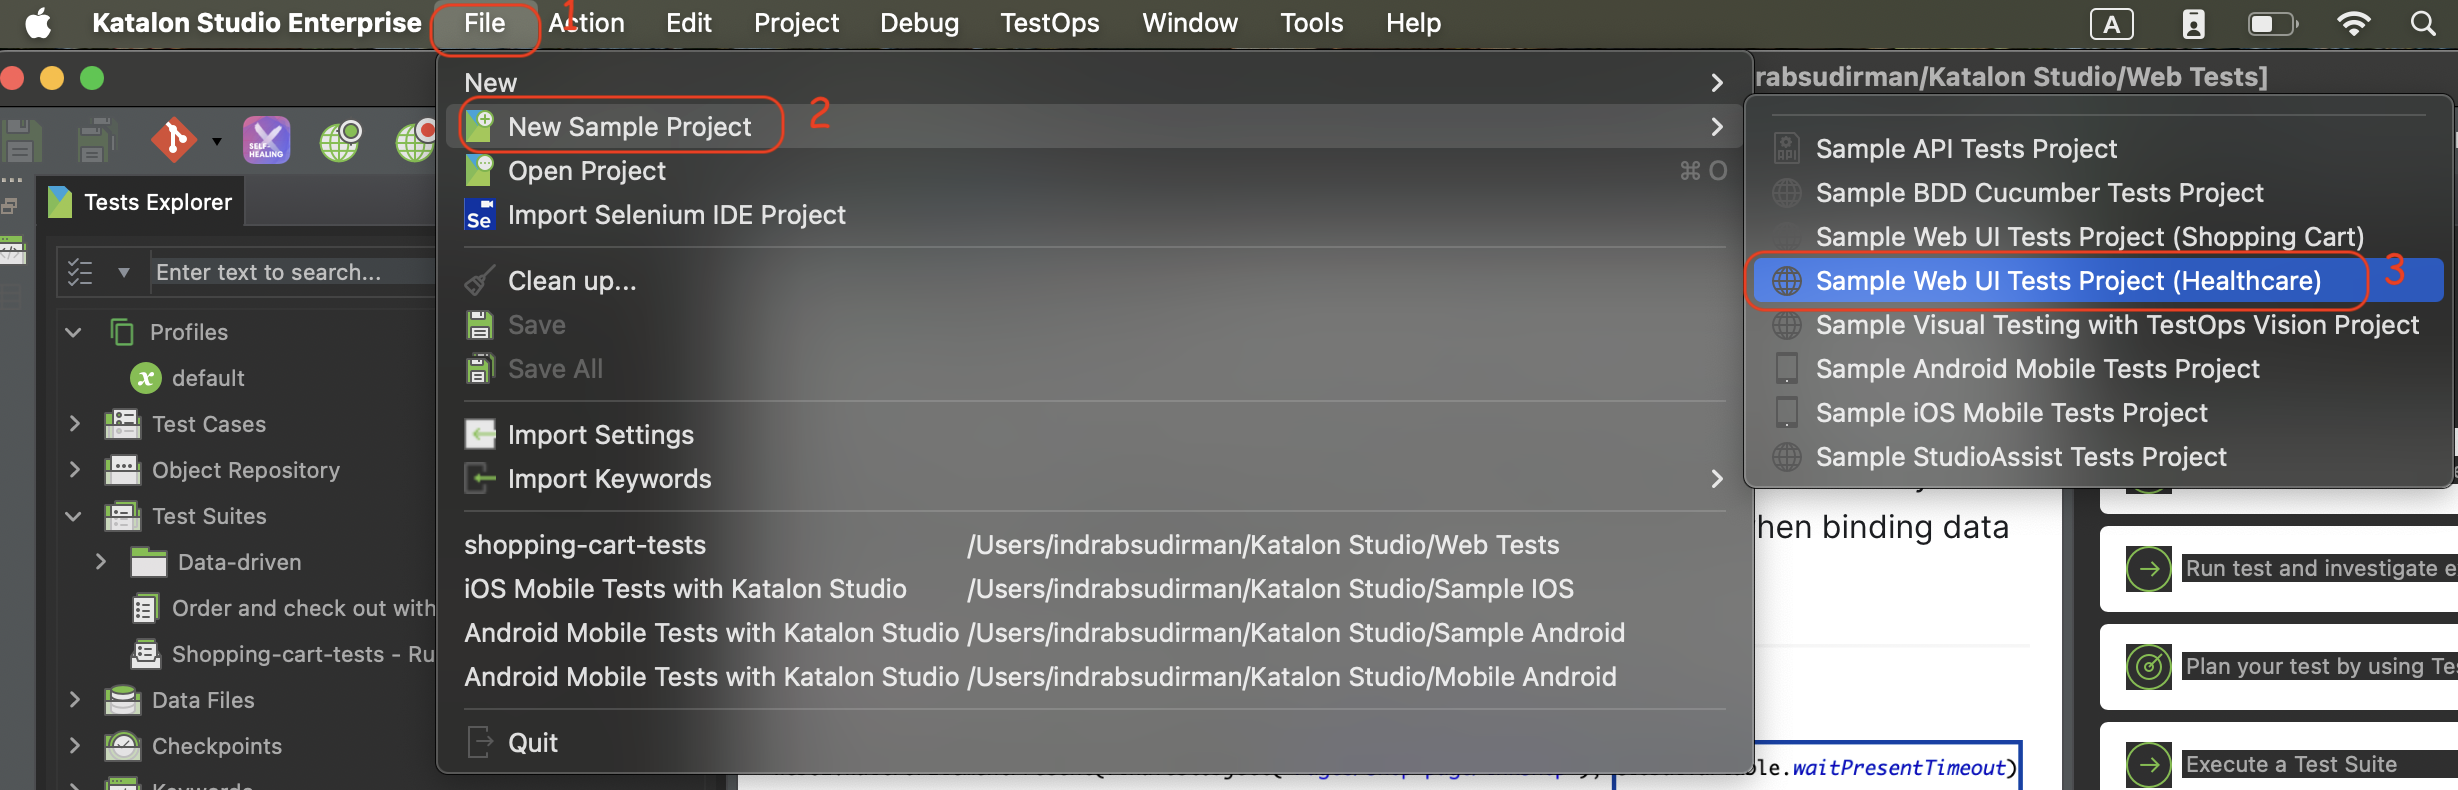Expand the Test Cases tree node
The height and width of the screenshot is (790, 2458).
point(73,424)
